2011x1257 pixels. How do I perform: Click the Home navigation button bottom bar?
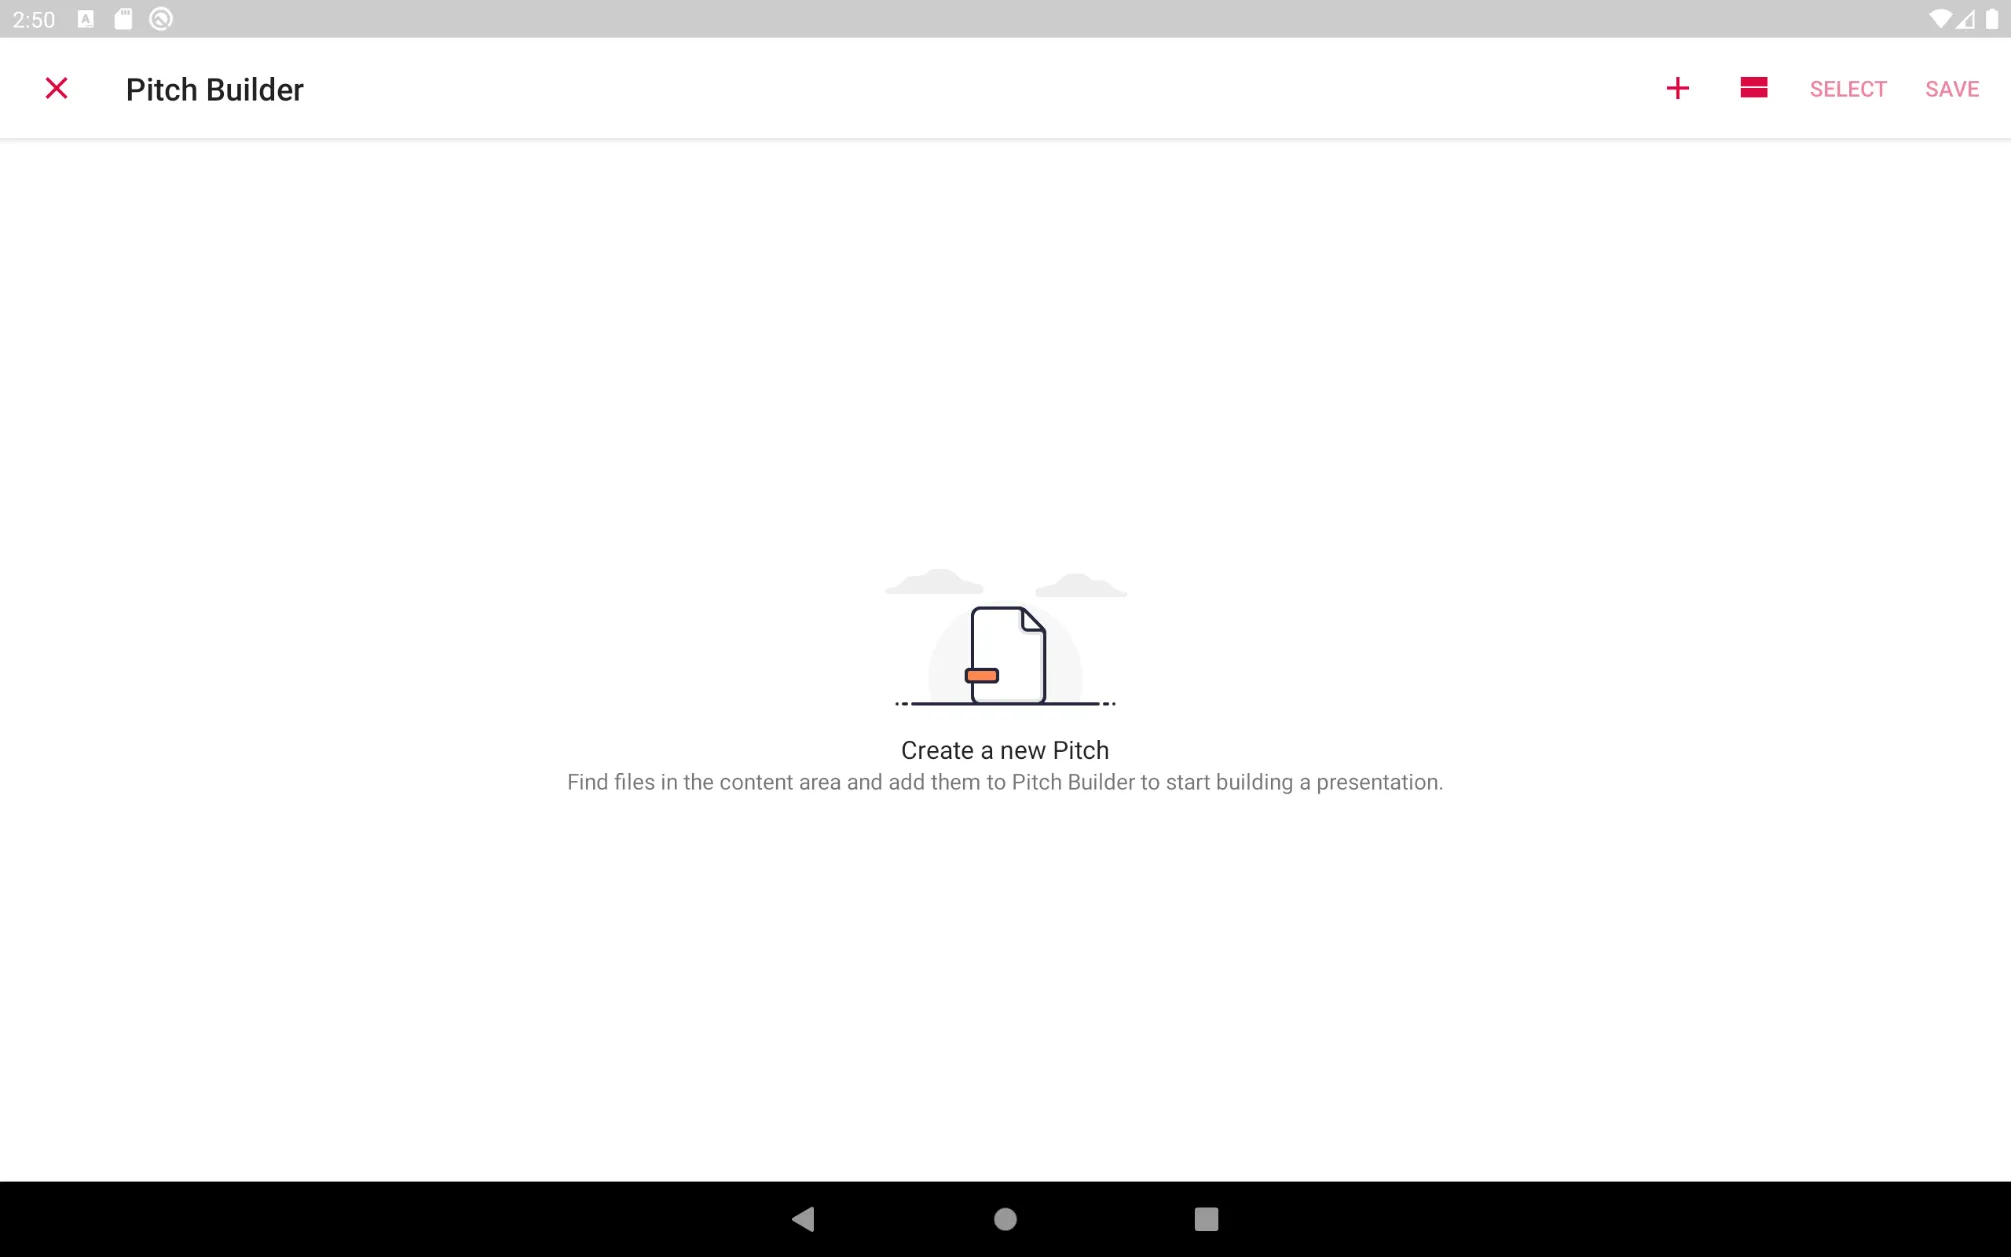1005,1218
